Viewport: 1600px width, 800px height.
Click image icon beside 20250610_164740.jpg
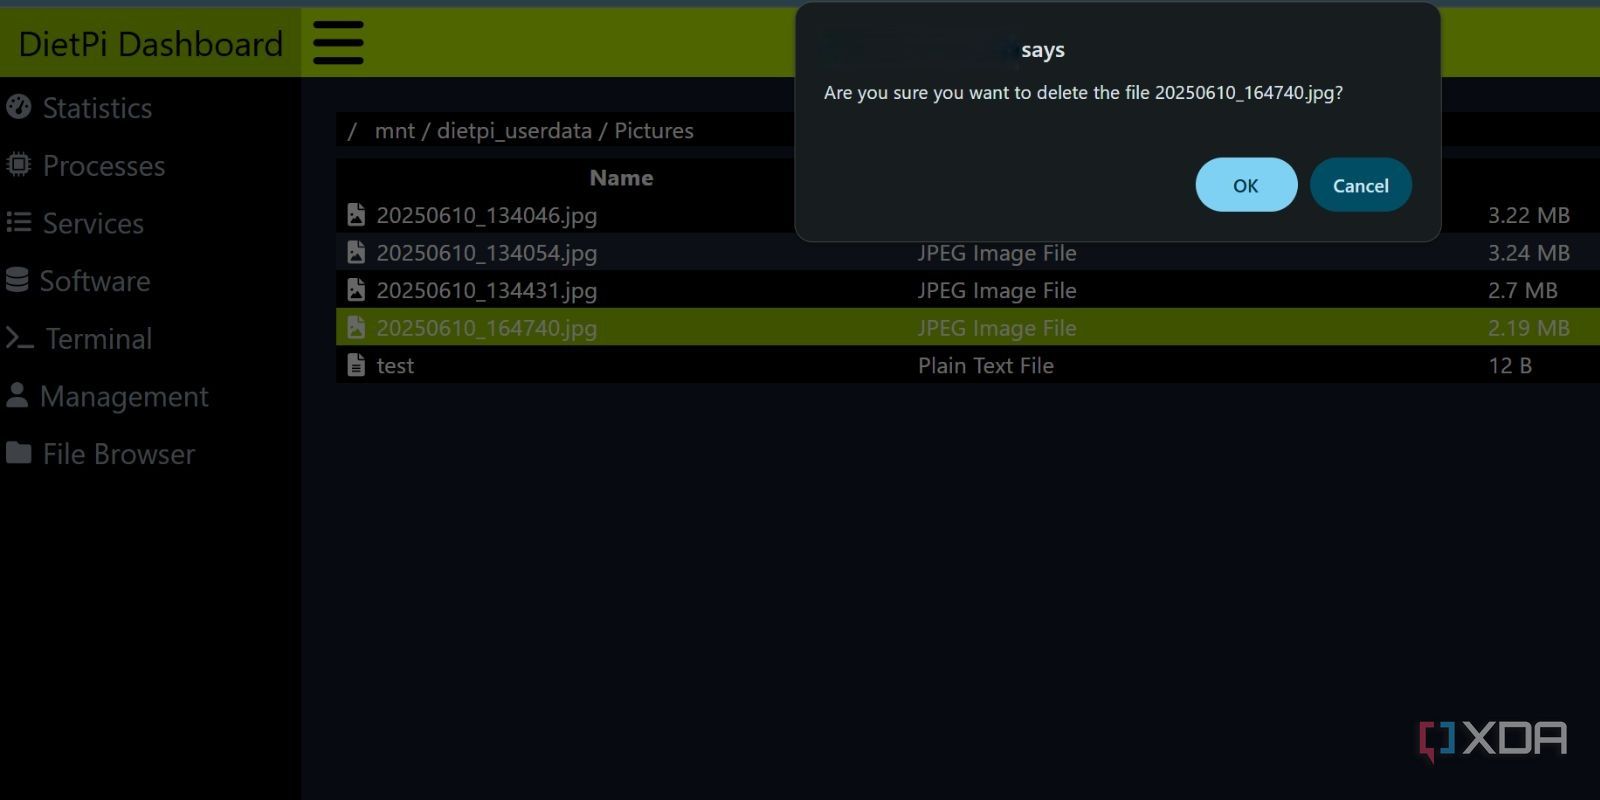tap(356, 327)
